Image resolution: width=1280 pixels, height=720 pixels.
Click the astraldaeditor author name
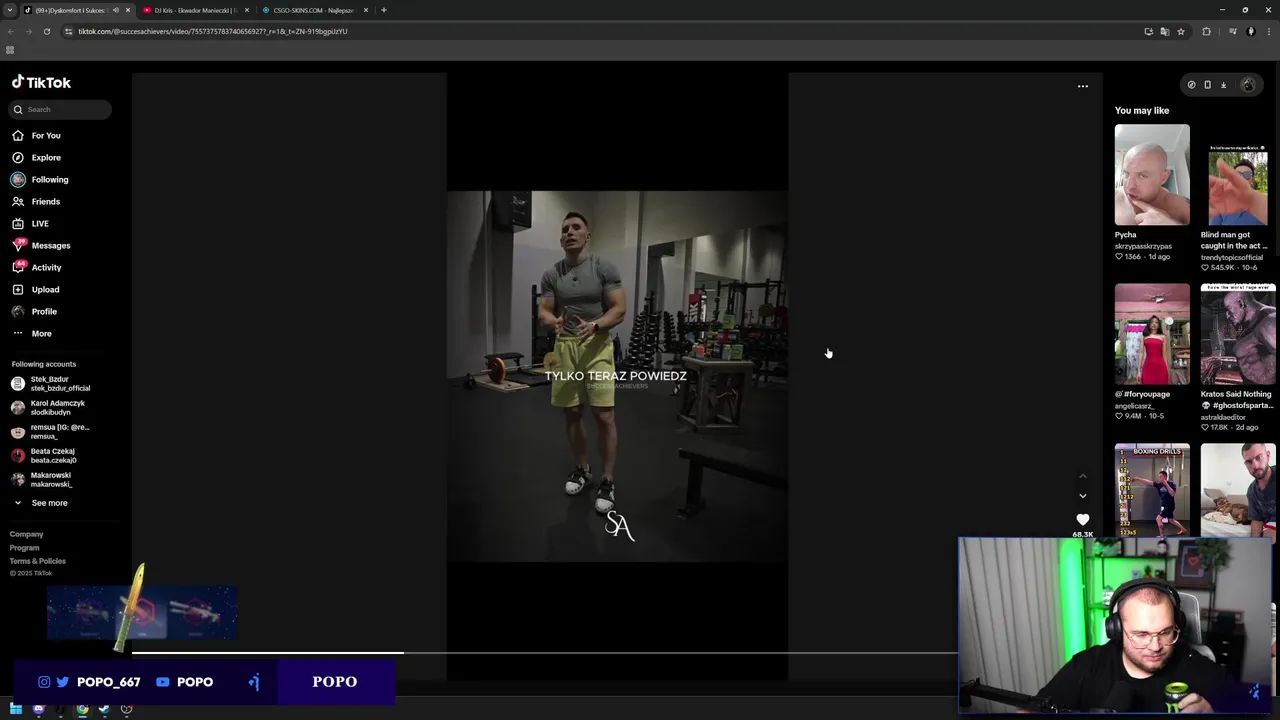click(1227, 417)
